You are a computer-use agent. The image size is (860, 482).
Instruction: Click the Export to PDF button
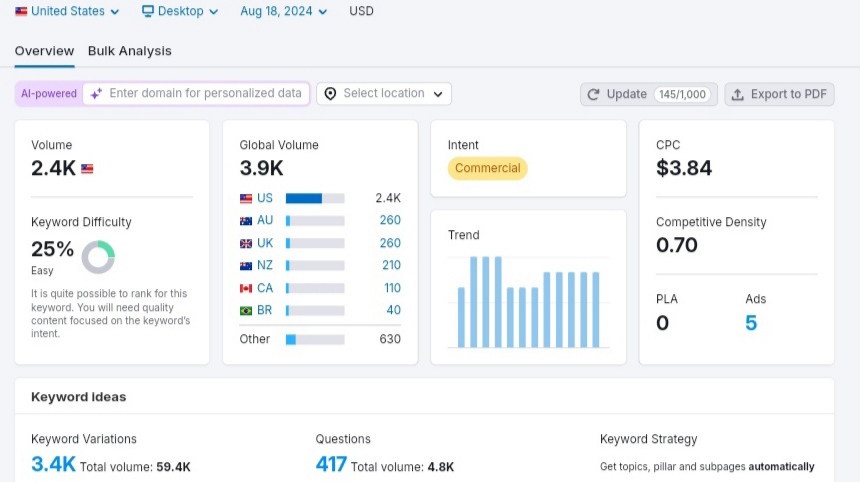click(779, 94)
